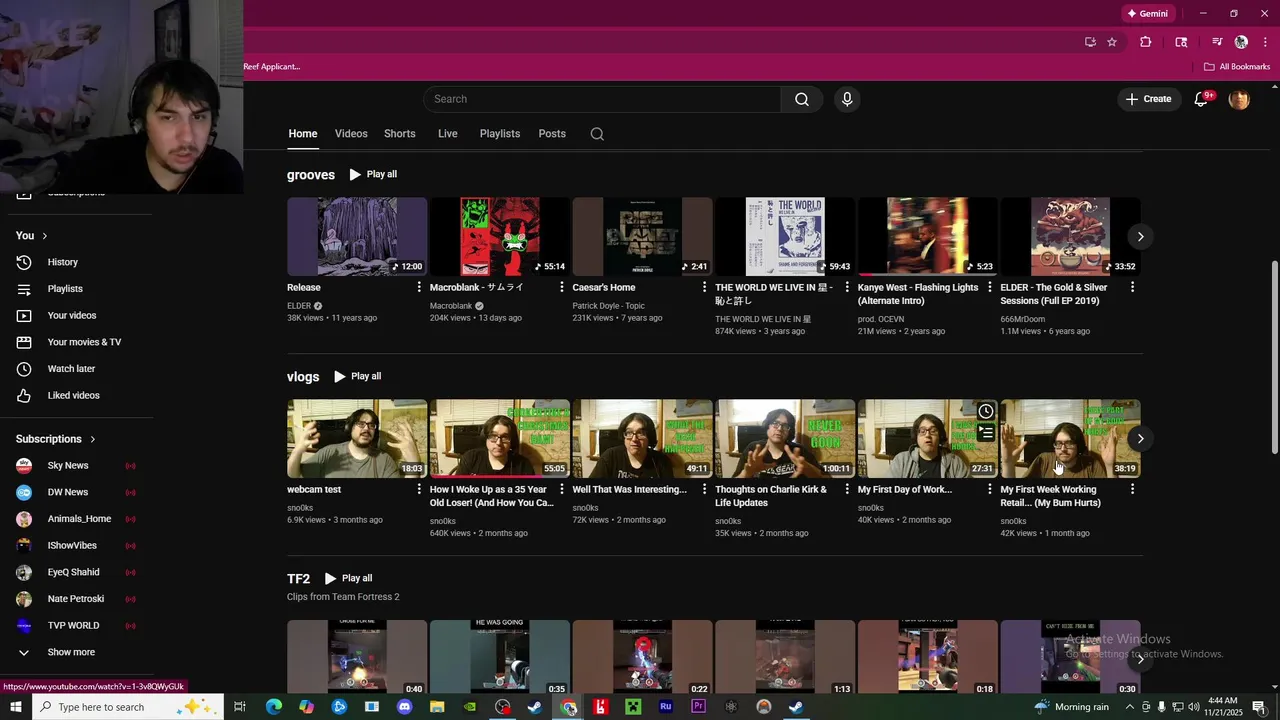Open YouTube account avatar menu

[1239, 99]
